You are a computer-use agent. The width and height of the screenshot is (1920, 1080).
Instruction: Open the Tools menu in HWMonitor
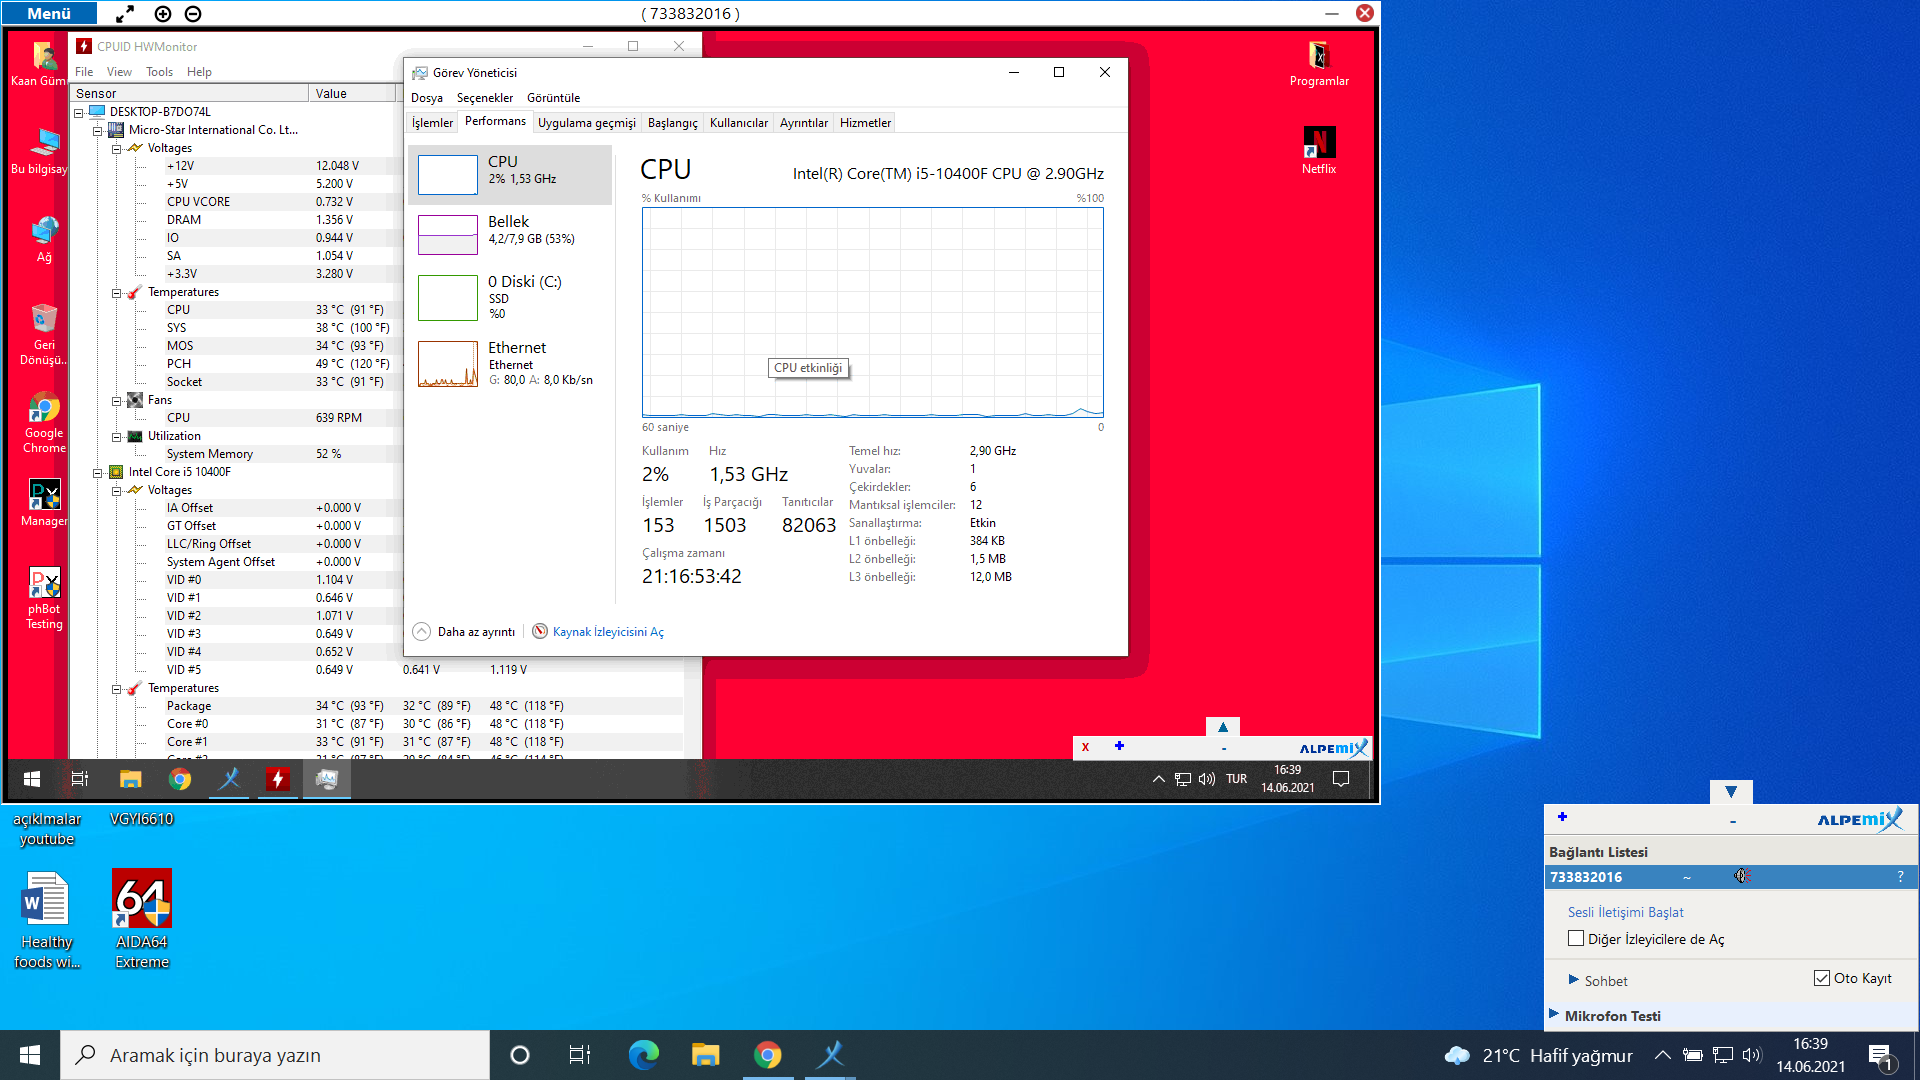click(159, 72)
